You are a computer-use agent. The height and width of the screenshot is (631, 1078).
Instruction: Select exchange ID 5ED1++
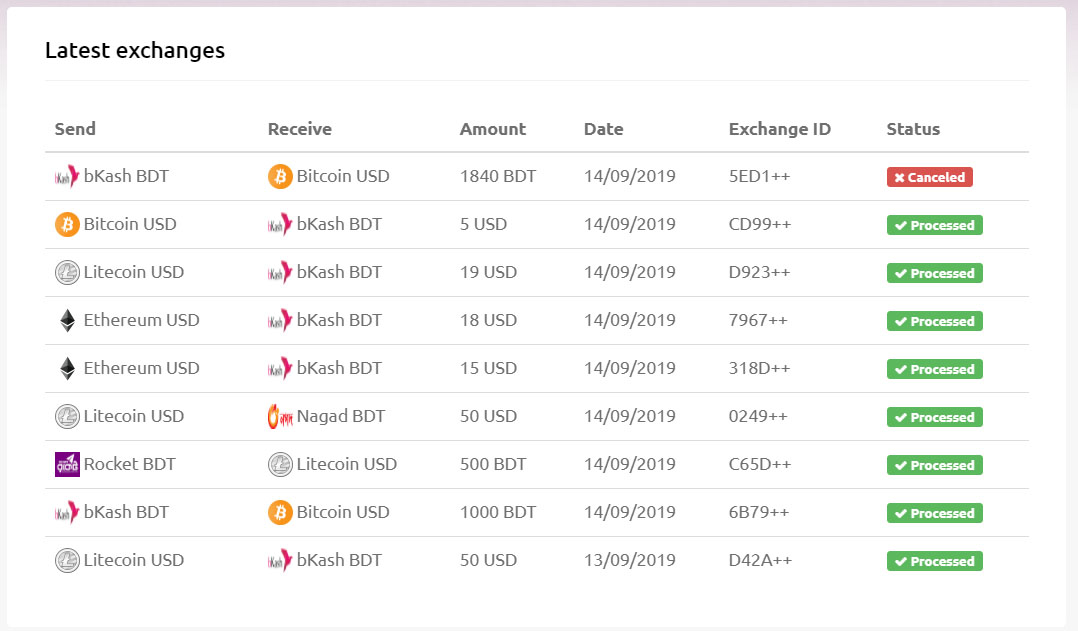click(x=759, y=177)
